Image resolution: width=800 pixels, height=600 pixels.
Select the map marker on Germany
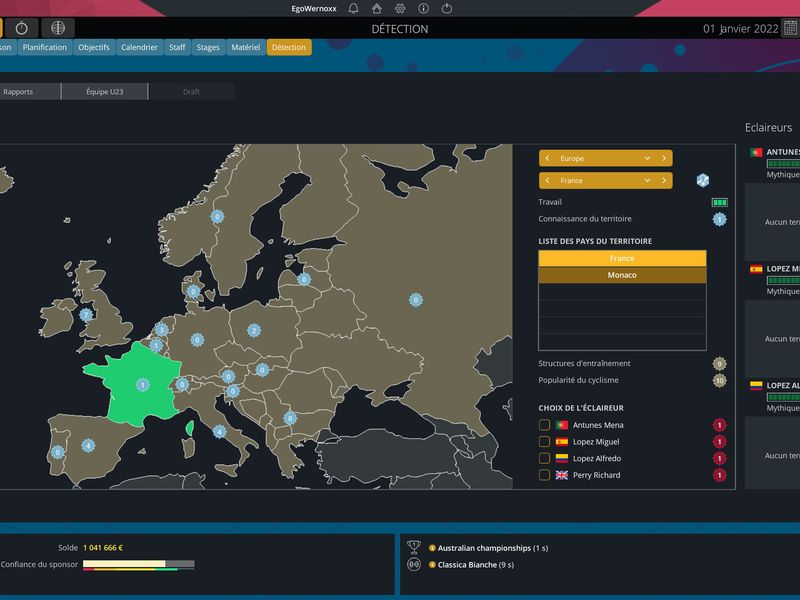197,339
